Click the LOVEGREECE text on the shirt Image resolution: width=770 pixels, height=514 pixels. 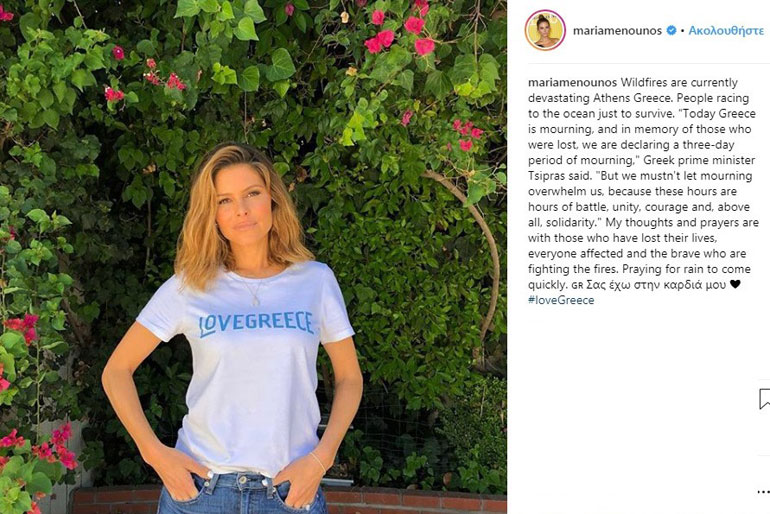(x=256, y=324)
